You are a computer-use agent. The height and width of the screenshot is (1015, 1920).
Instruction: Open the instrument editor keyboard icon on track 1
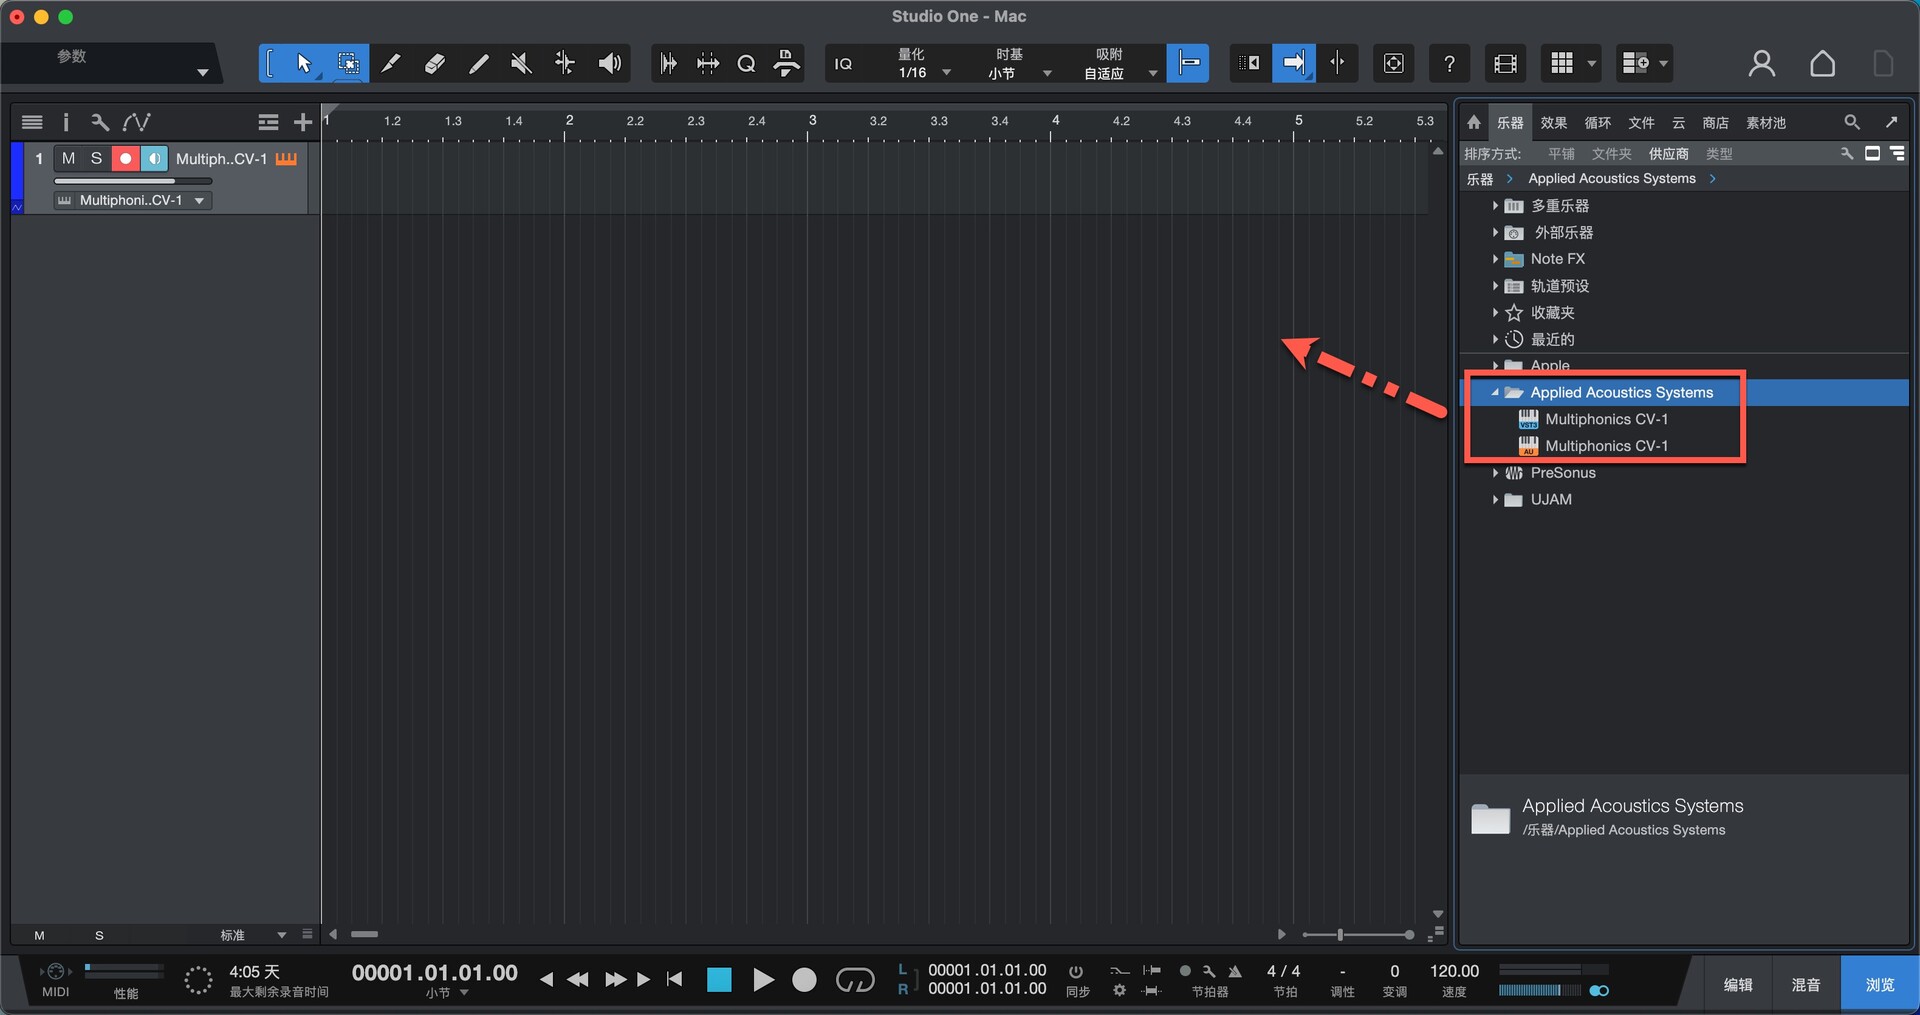tap(287, 159)
